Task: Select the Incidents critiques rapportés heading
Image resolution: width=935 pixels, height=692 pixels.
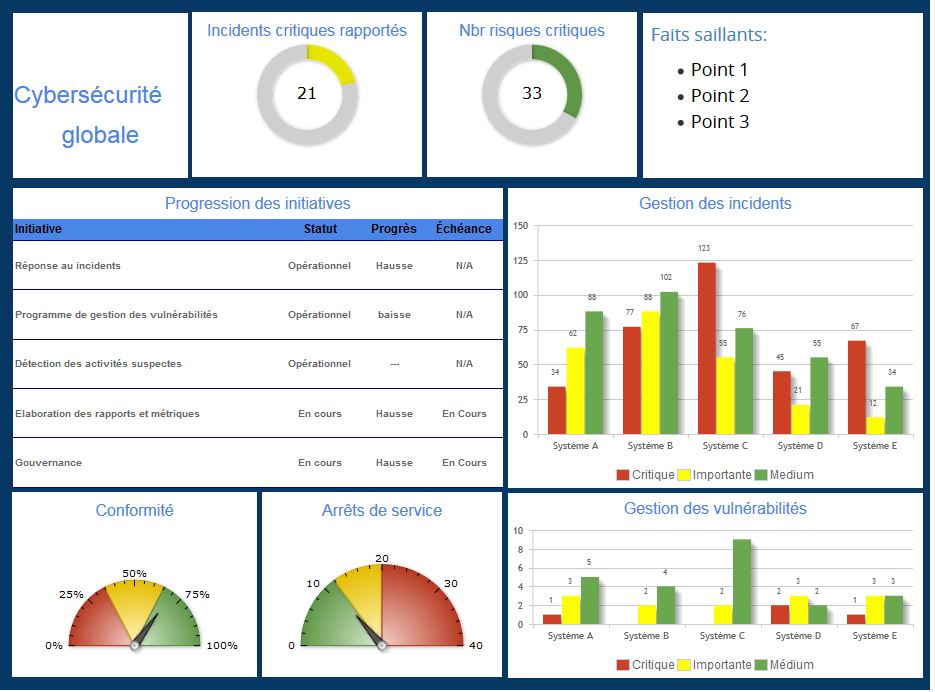Action: coord(306,30)
